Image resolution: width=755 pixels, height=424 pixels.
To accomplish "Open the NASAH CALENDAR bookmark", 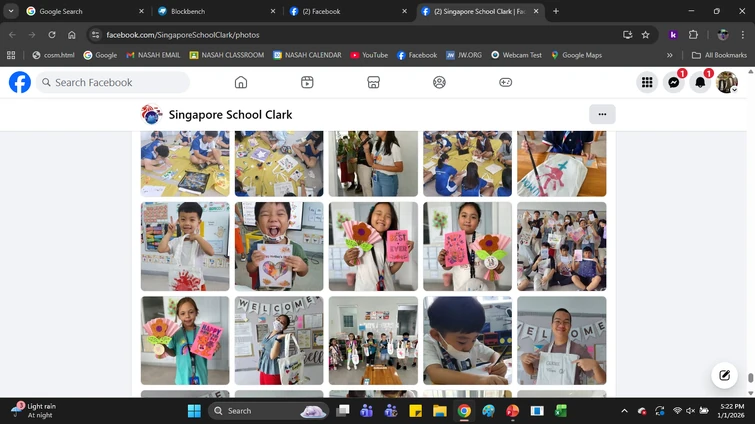I will pos(307,55).
